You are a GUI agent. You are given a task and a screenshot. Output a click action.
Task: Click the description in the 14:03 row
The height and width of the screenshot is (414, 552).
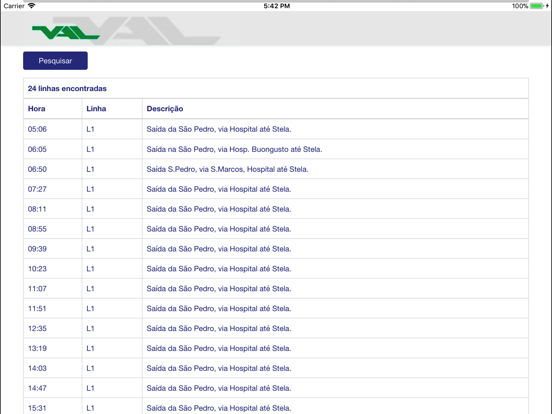click(x=219, y=368)
